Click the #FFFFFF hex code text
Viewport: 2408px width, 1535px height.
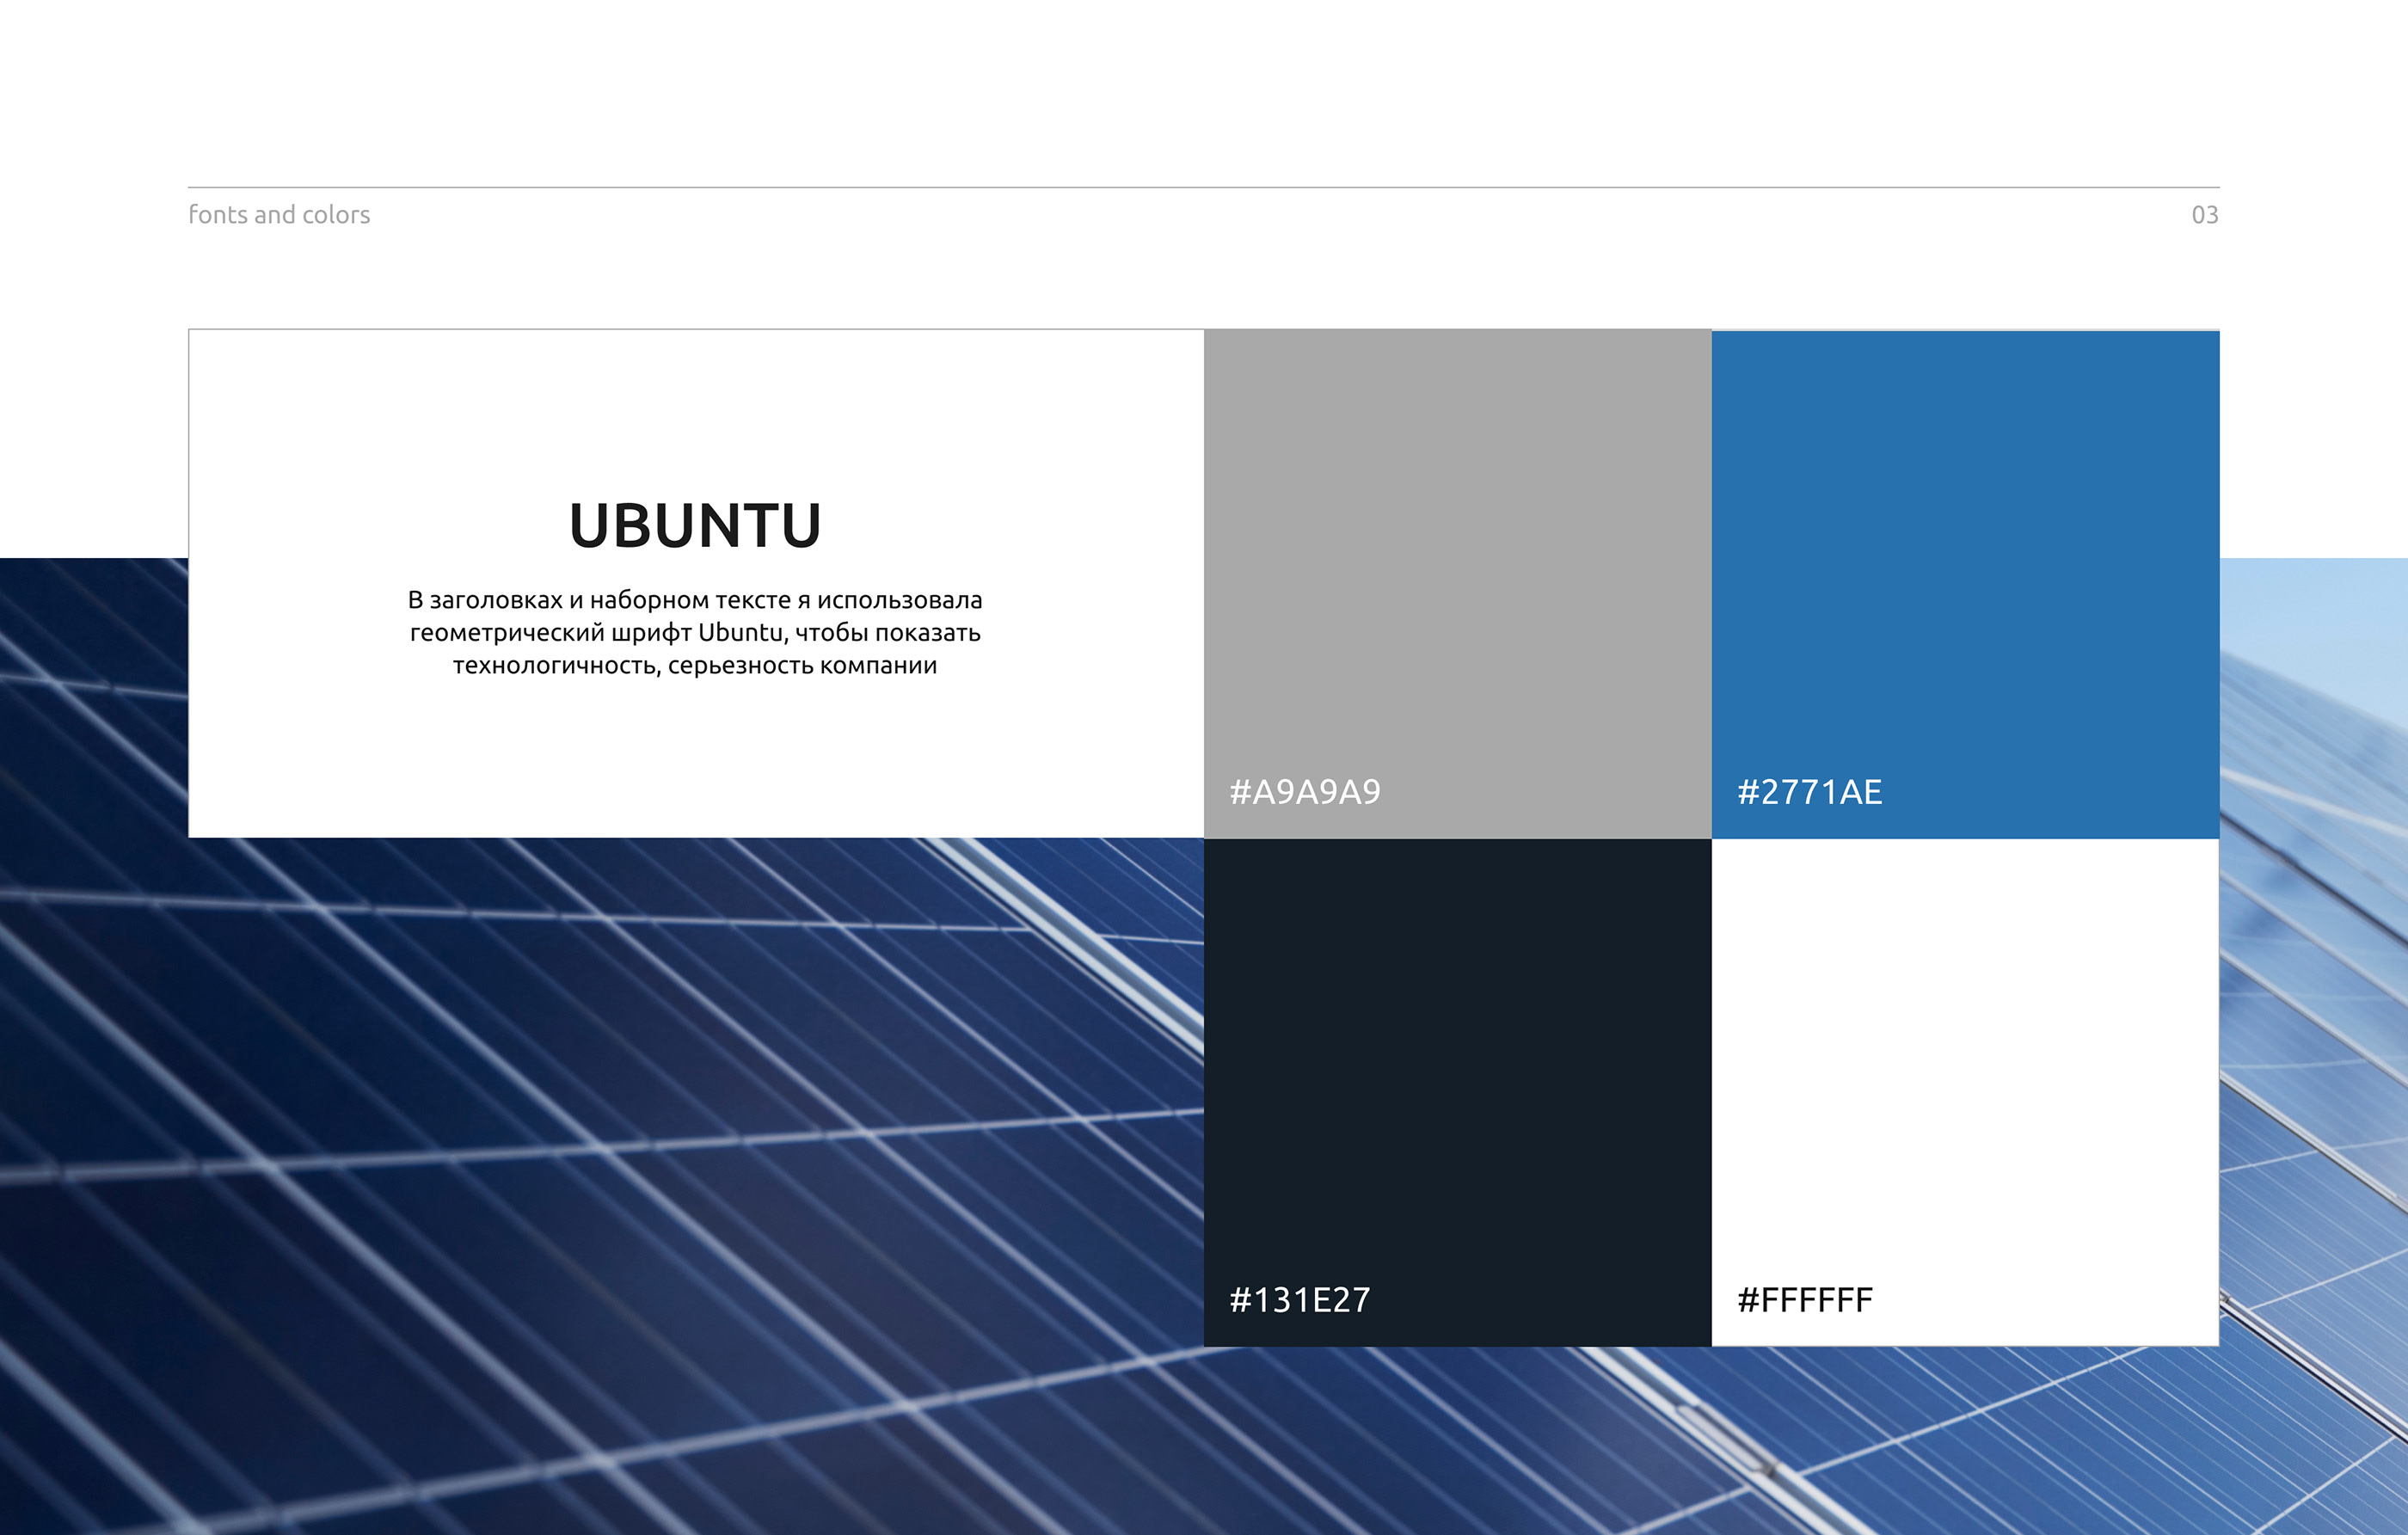point(1804,1300)
